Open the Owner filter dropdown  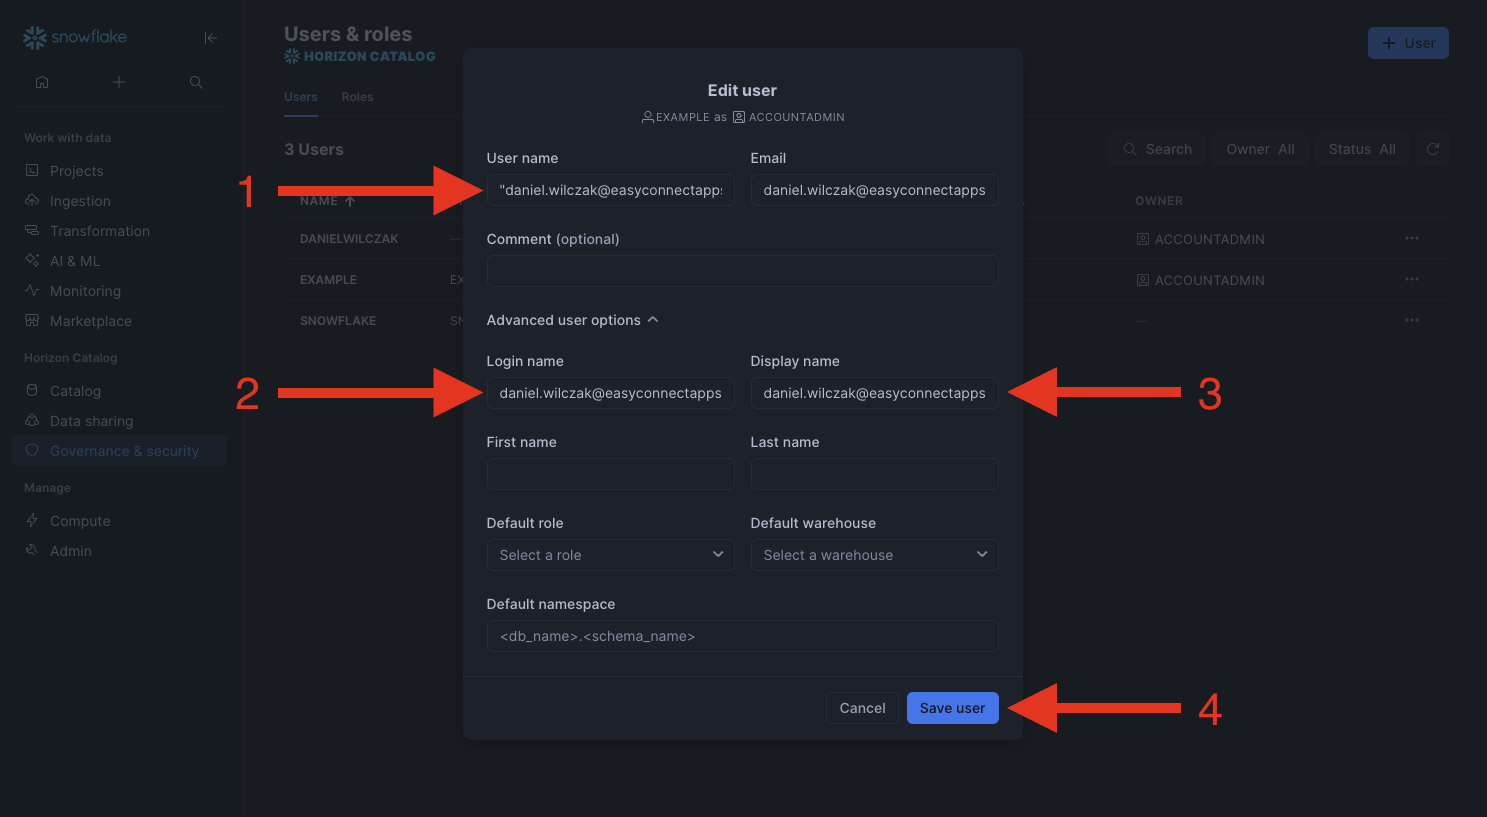[1259, 149]
